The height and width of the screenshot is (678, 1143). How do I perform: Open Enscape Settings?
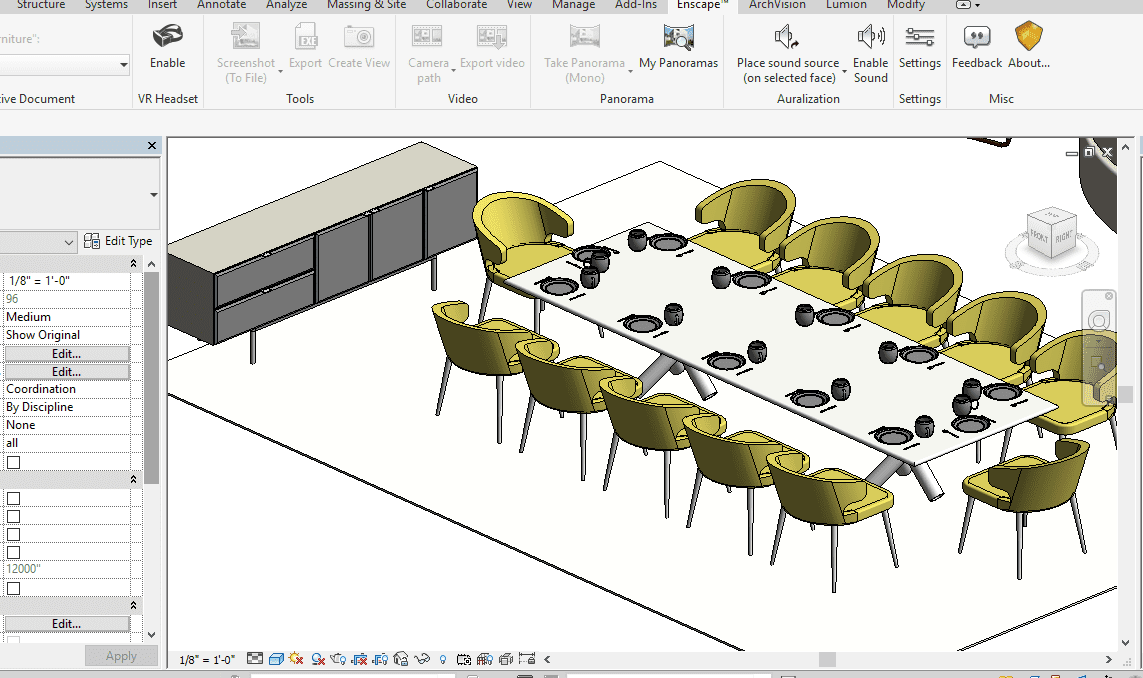(x=919, y=48)
